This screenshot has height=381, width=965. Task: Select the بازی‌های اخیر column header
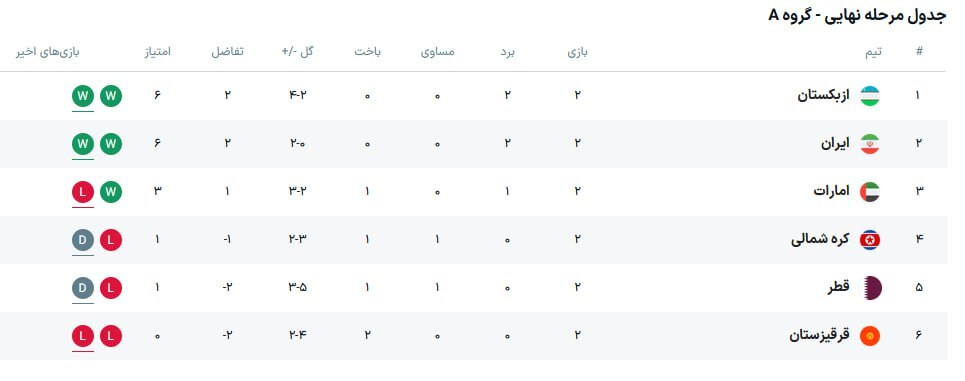(47, 52)
